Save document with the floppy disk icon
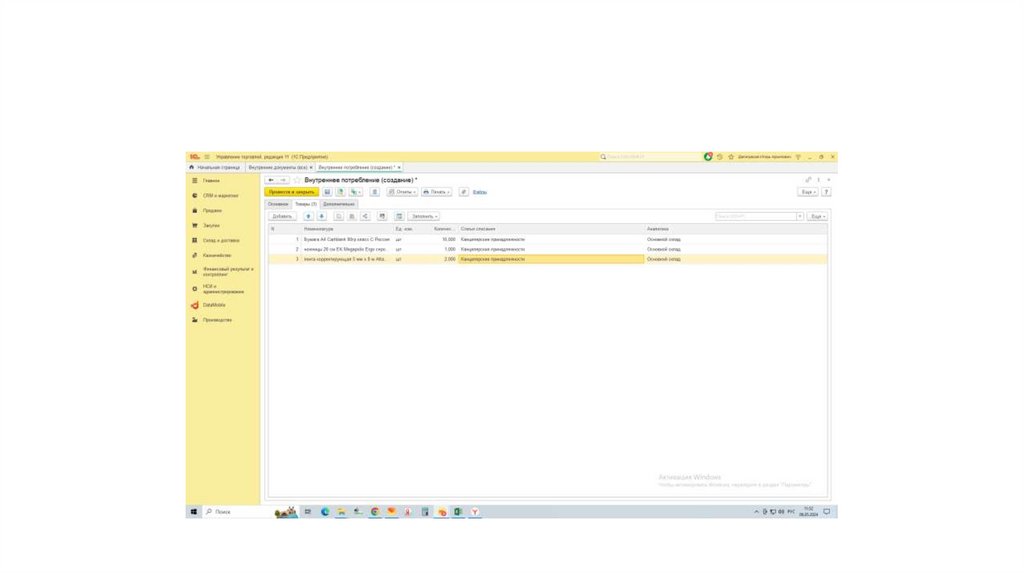Screen dimensions: 1024x574 pyautogui.click(x=327, y=192)
